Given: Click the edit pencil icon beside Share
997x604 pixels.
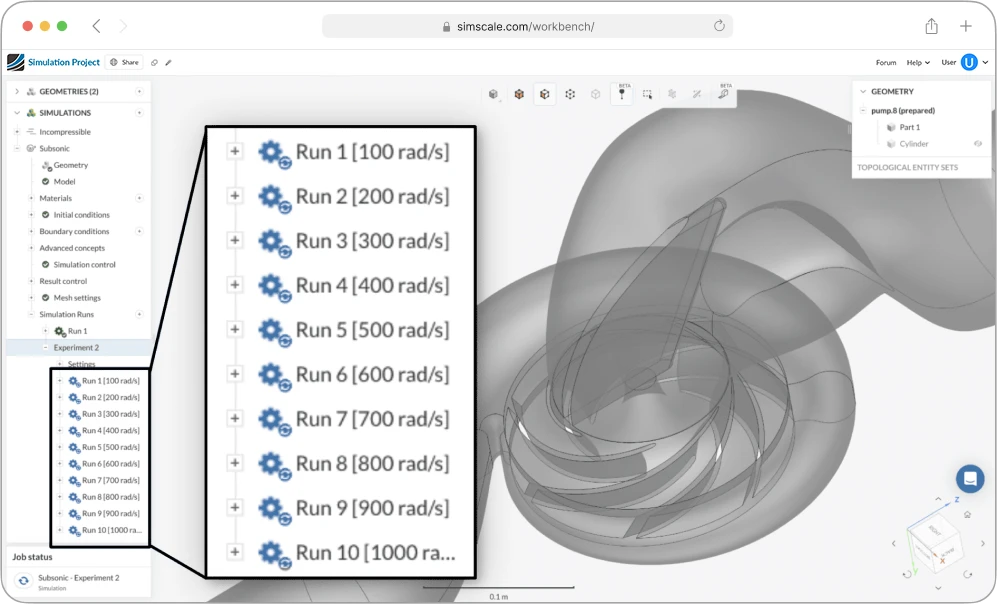Looking at the screenshot, I should tap(168, 62).
